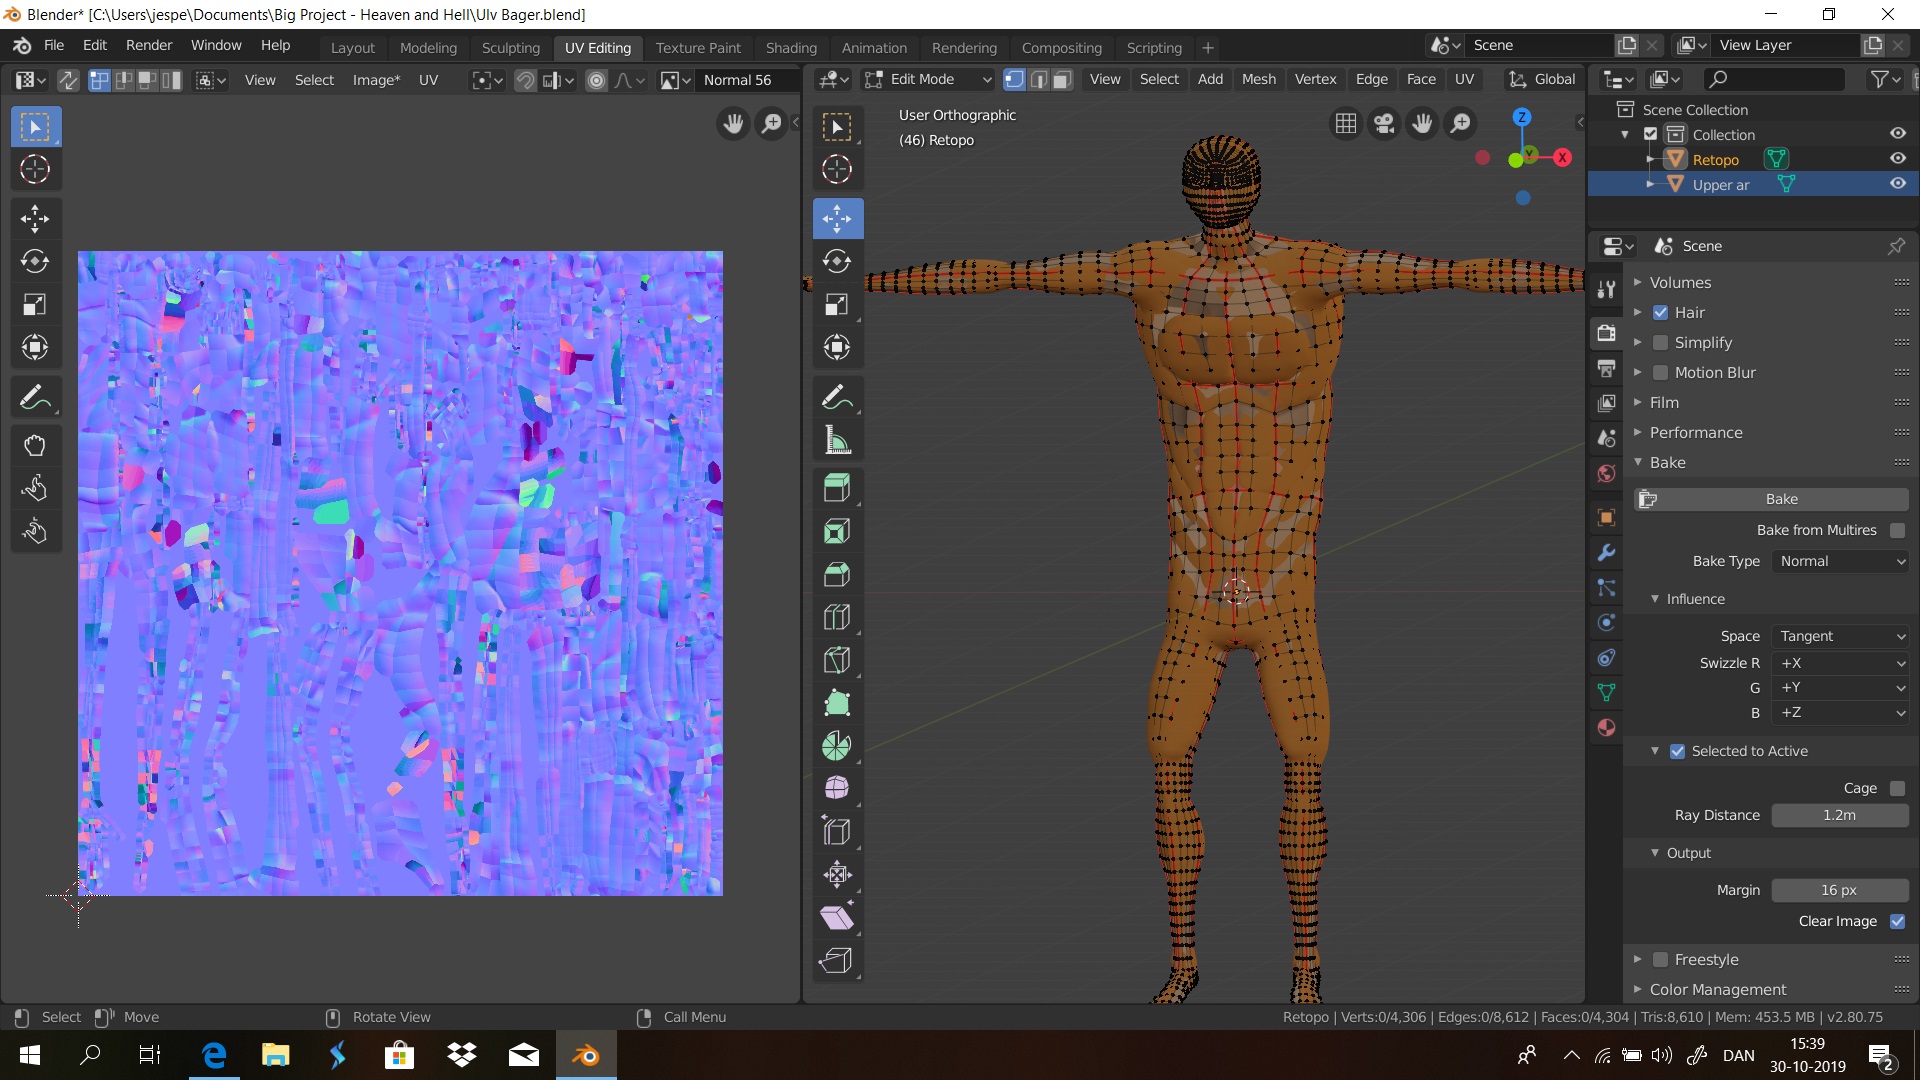Toggle camera view in 3D viewport
Image resolution: width=1920 pixels, height=1080 pixels.
pos(1384,123)
